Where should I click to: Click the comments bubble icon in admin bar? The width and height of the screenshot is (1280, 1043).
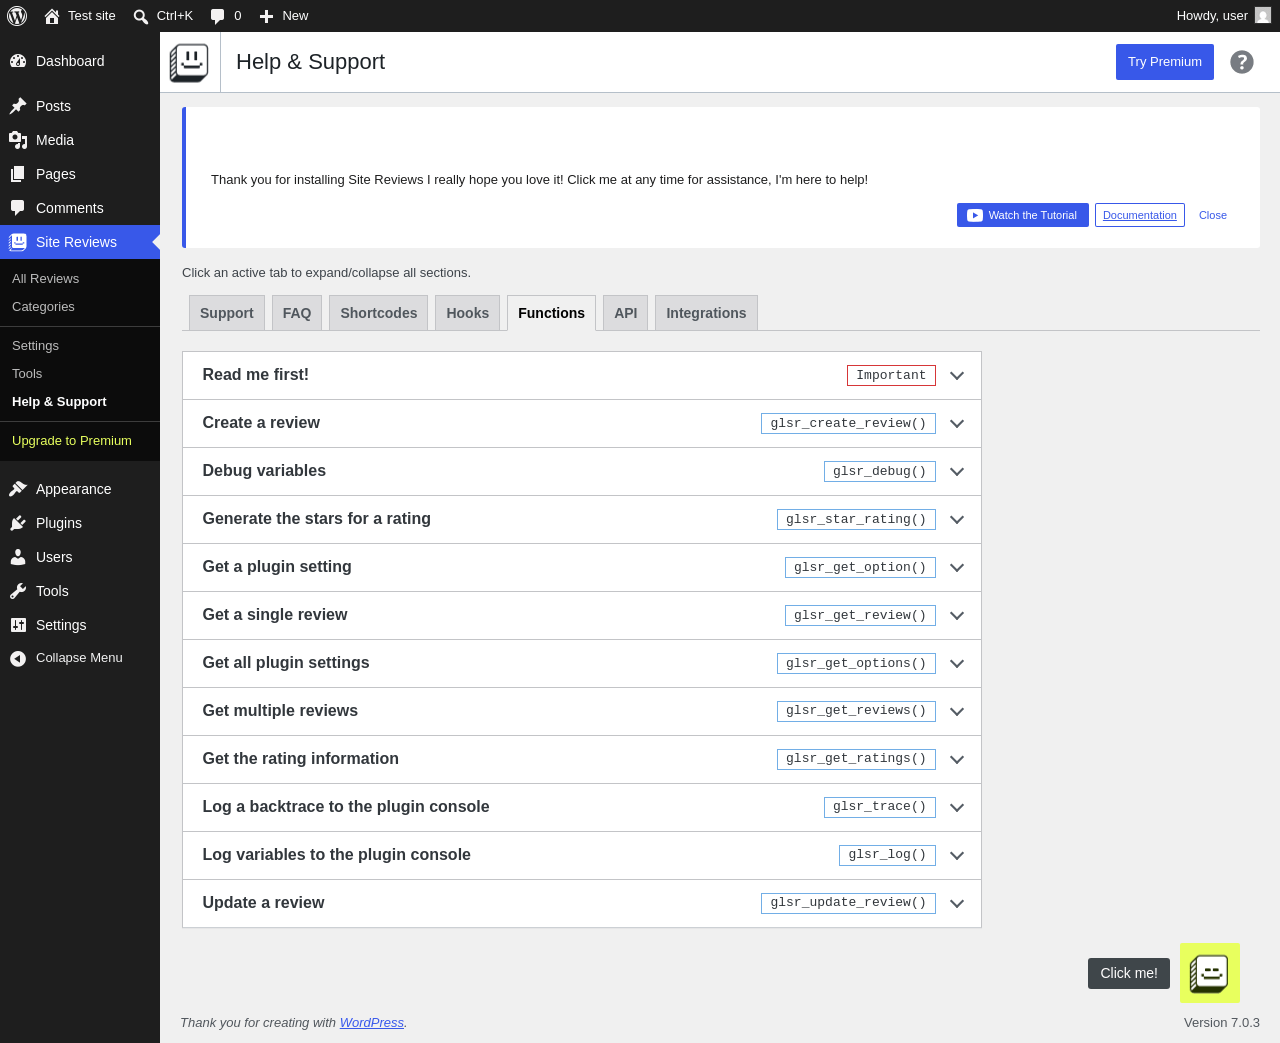[217, 16]
